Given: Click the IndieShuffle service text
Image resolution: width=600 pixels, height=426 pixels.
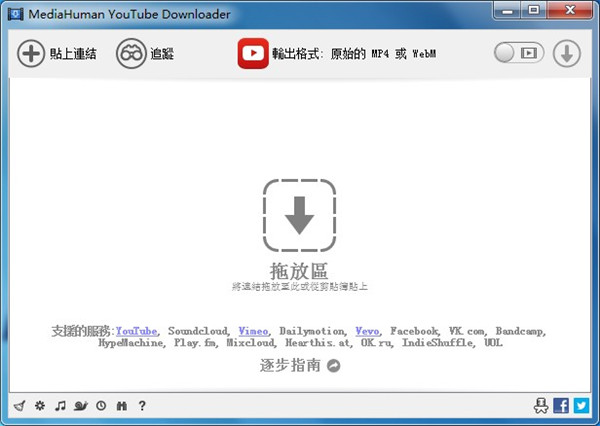Looking at the screenshot, I should [x=437, y=343].
